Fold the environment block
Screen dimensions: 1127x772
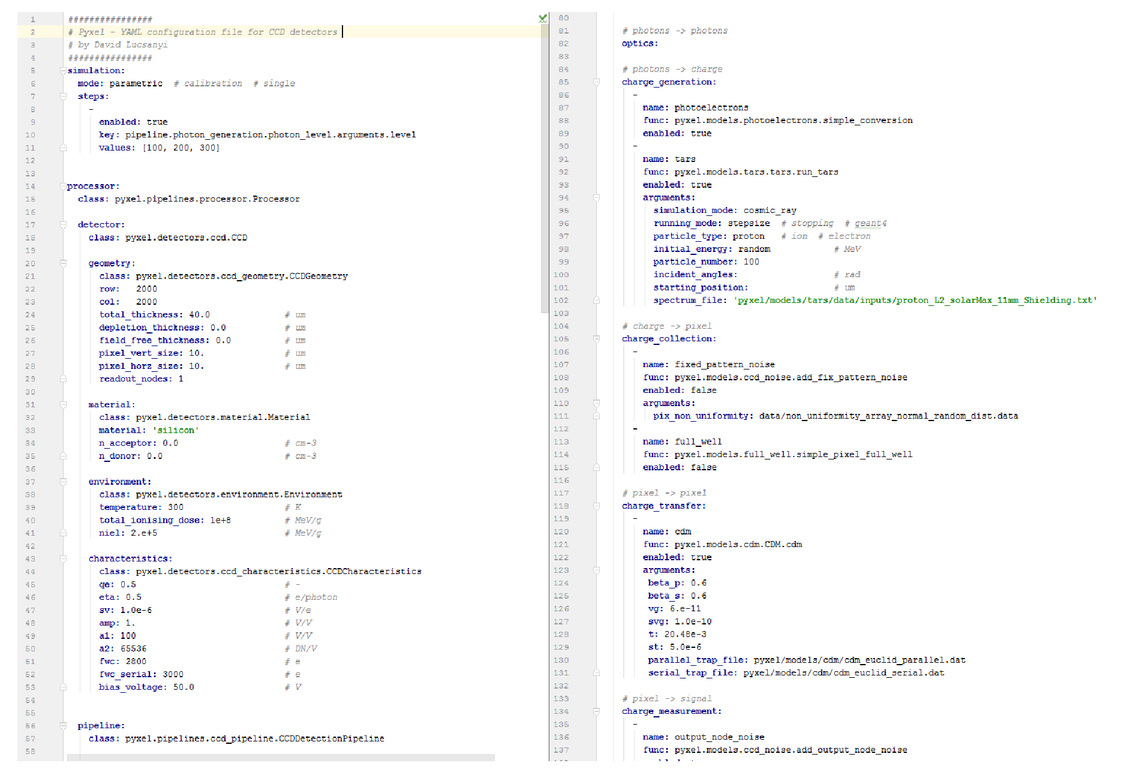coord(63,482)
